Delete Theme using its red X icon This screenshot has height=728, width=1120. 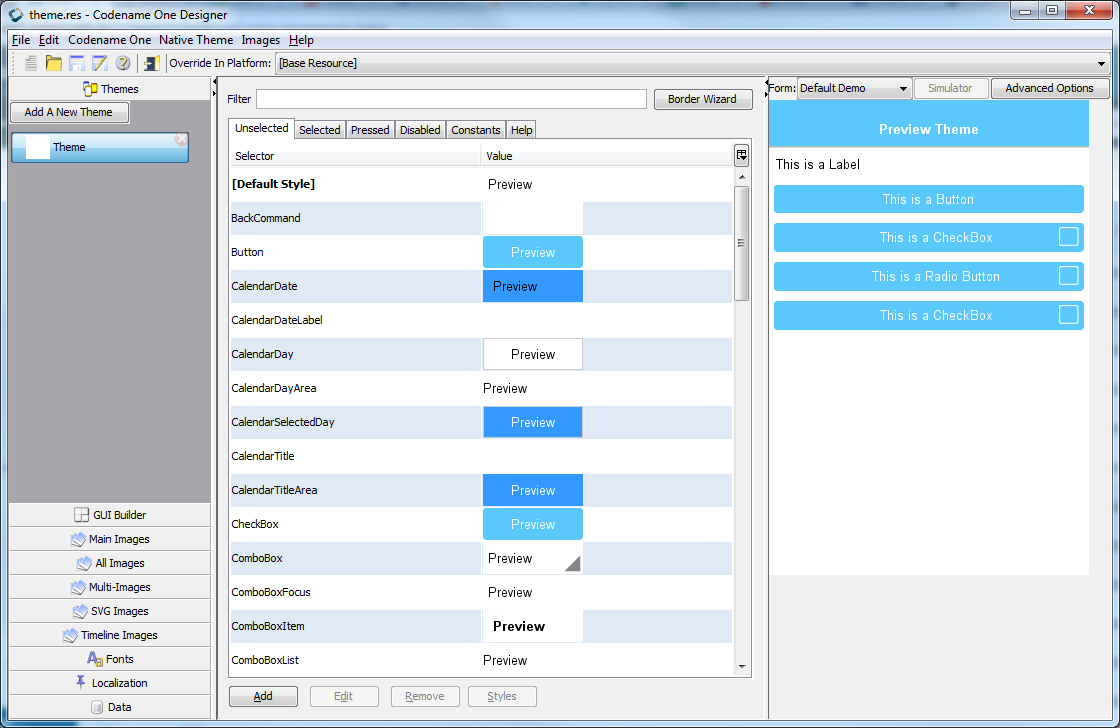181,139
